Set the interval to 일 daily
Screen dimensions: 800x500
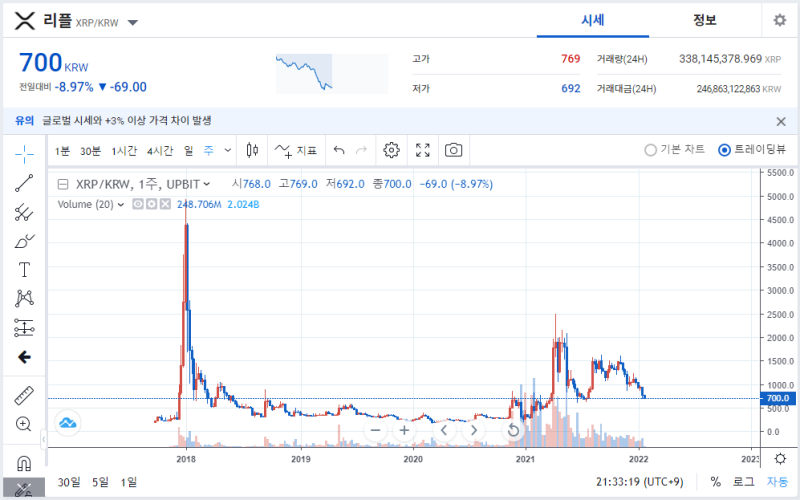coord(188,151)
